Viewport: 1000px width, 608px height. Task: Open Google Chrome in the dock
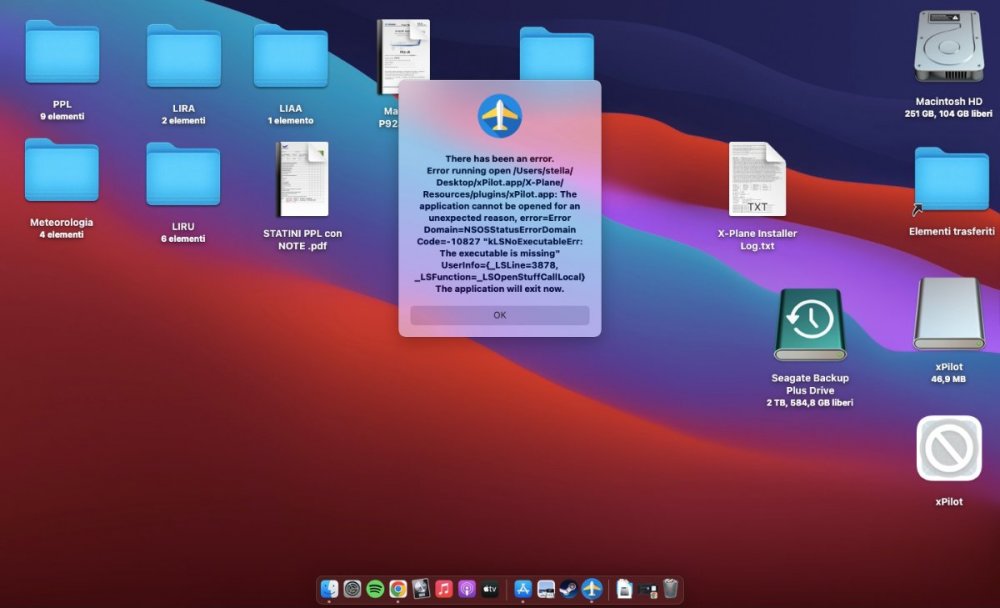click(397, 589)
